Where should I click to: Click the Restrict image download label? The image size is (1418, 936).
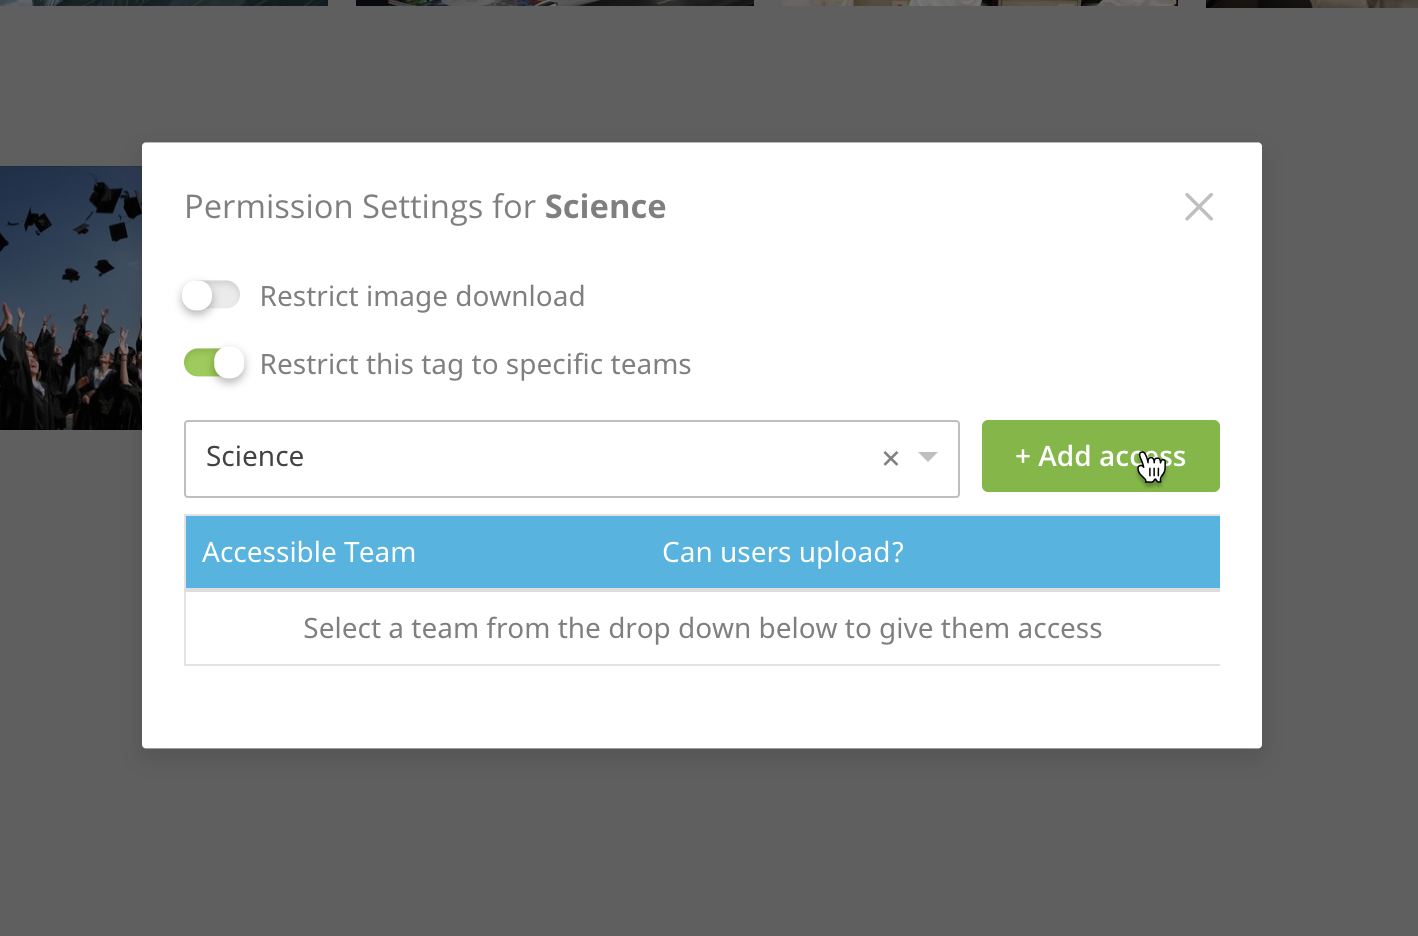pos(422,297)
